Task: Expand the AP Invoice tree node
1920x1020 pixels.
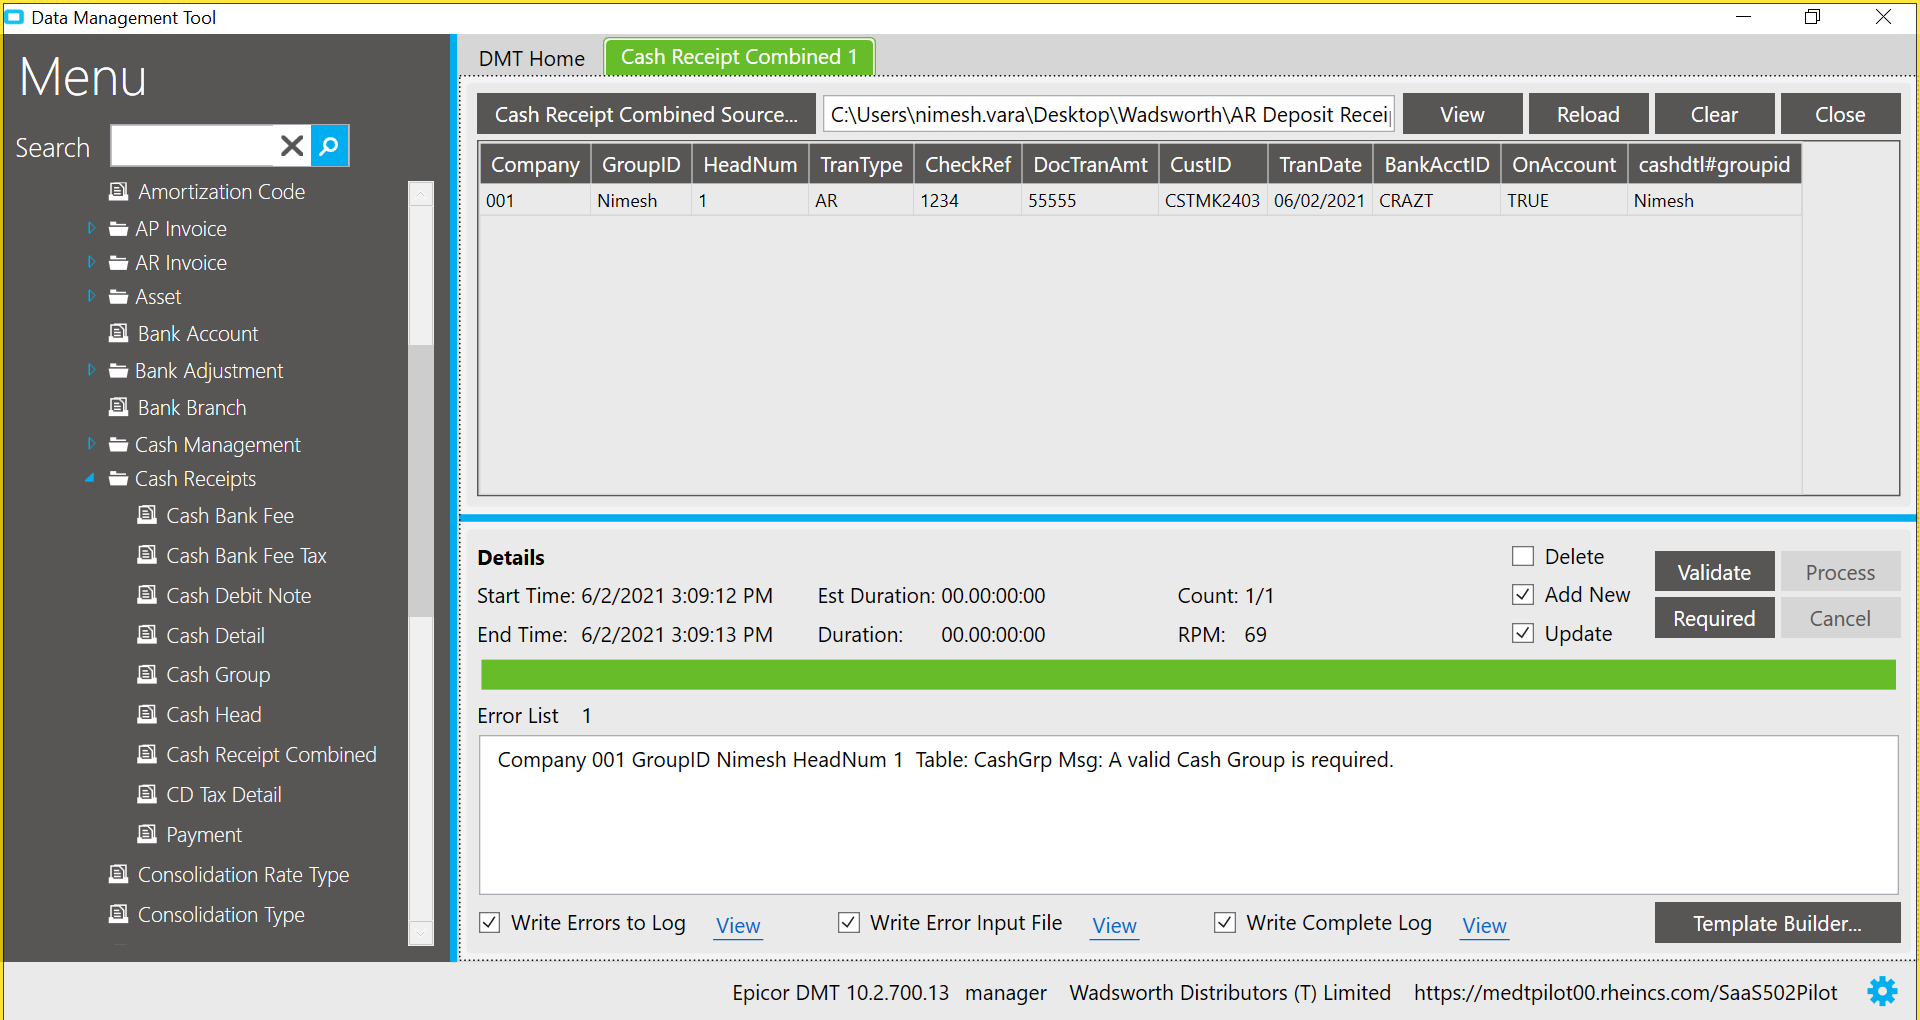Action: click(91, 228)
